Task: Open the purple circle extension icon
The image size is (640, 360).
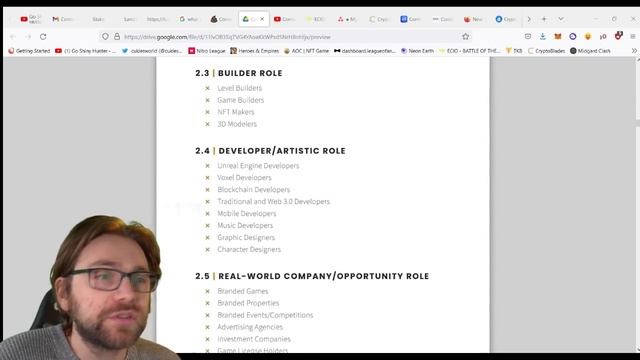Action: pyautogui.click(x=573, y=36)
